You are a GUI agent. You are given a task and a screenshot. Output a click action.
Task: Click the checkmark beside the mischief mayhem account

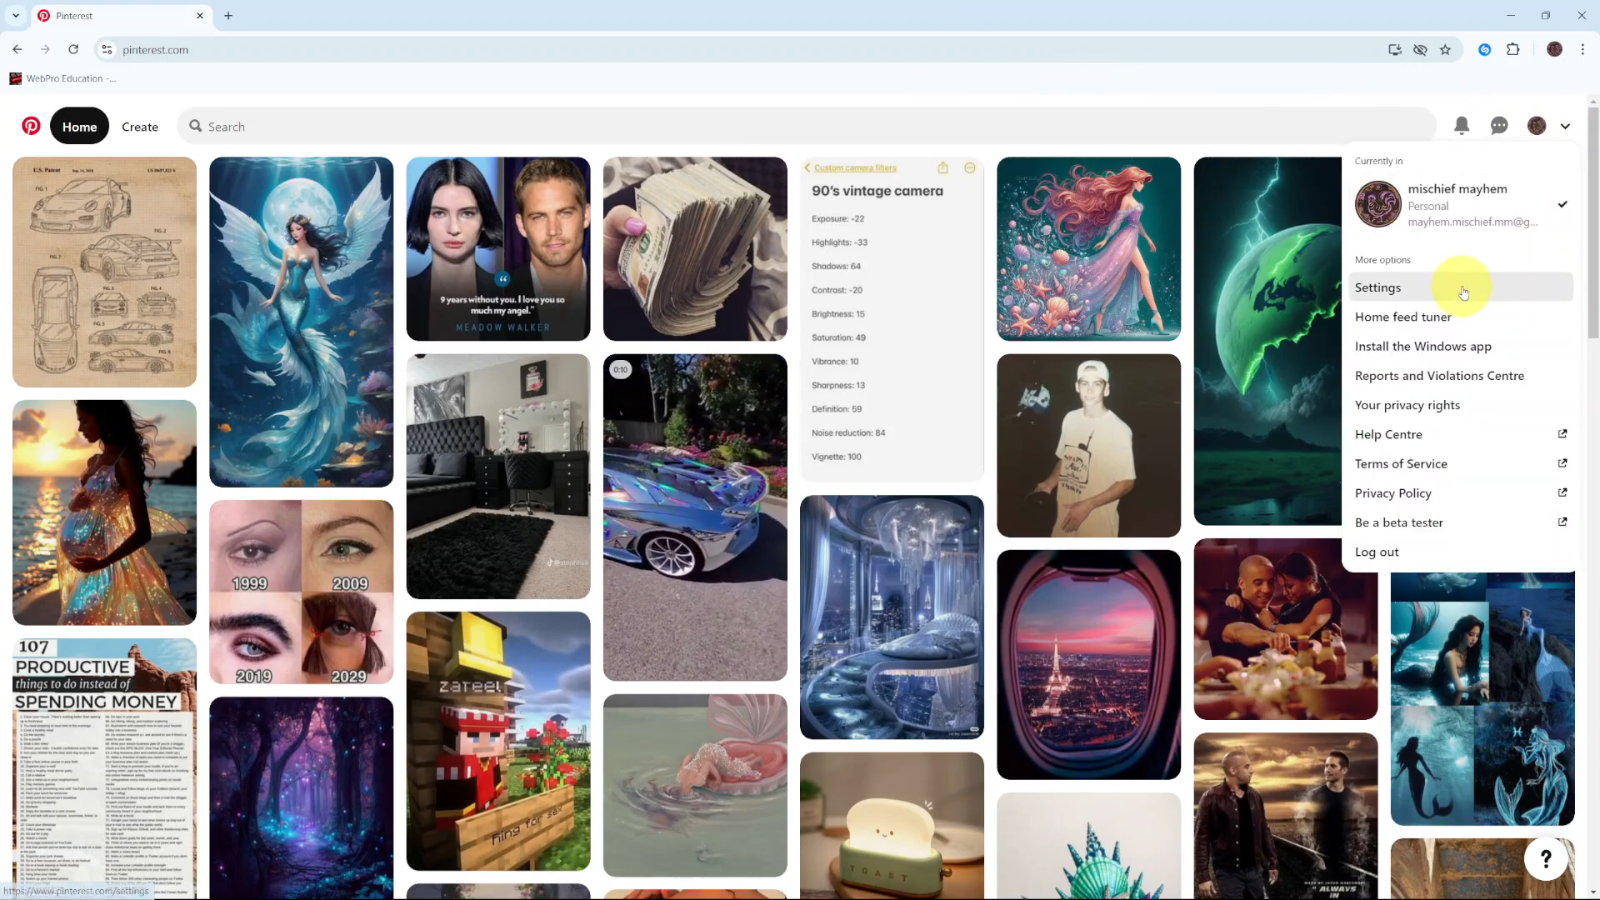coord(1562,204)
